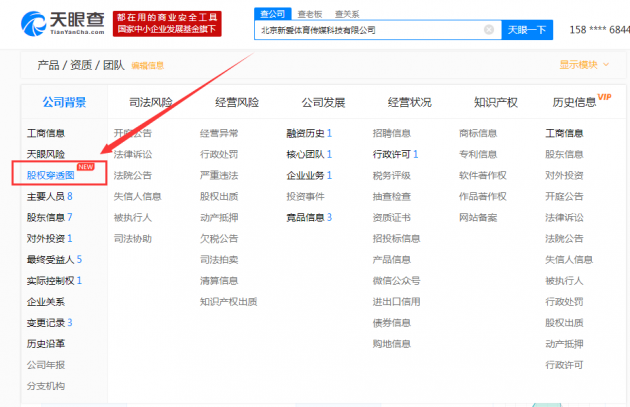Click 工商信息 under 历史信息
The width and height of the screenshot is (630, 407).
(x=564, y=133)
